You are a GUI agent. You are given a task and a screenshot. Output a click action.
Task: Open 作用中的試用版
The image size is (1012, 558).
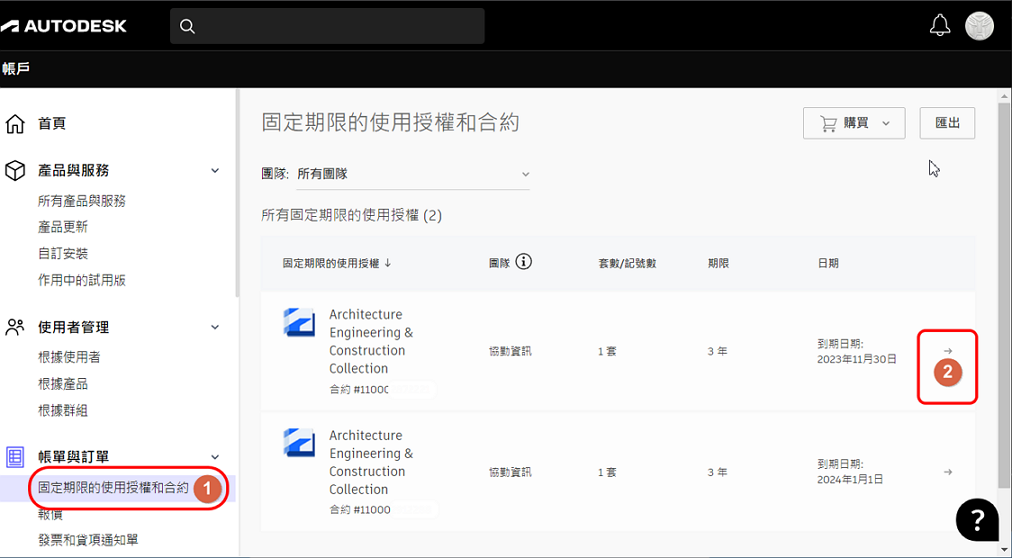(82, 280)
